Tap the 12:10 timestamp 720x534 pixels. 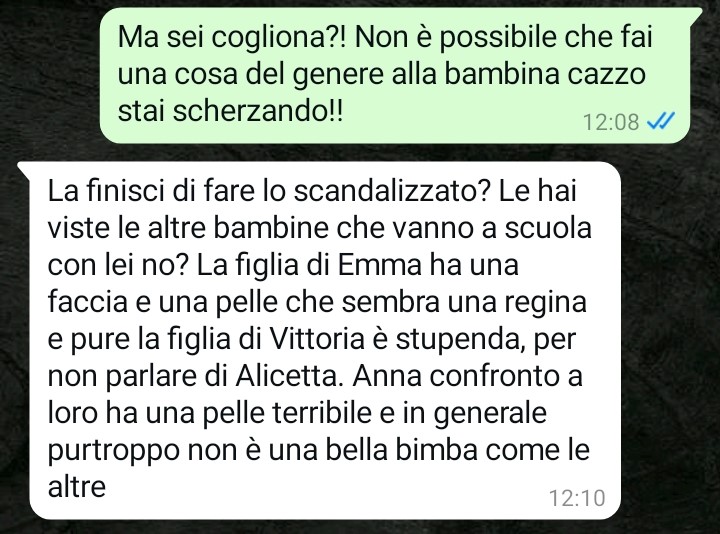click(x=577, y=498)
